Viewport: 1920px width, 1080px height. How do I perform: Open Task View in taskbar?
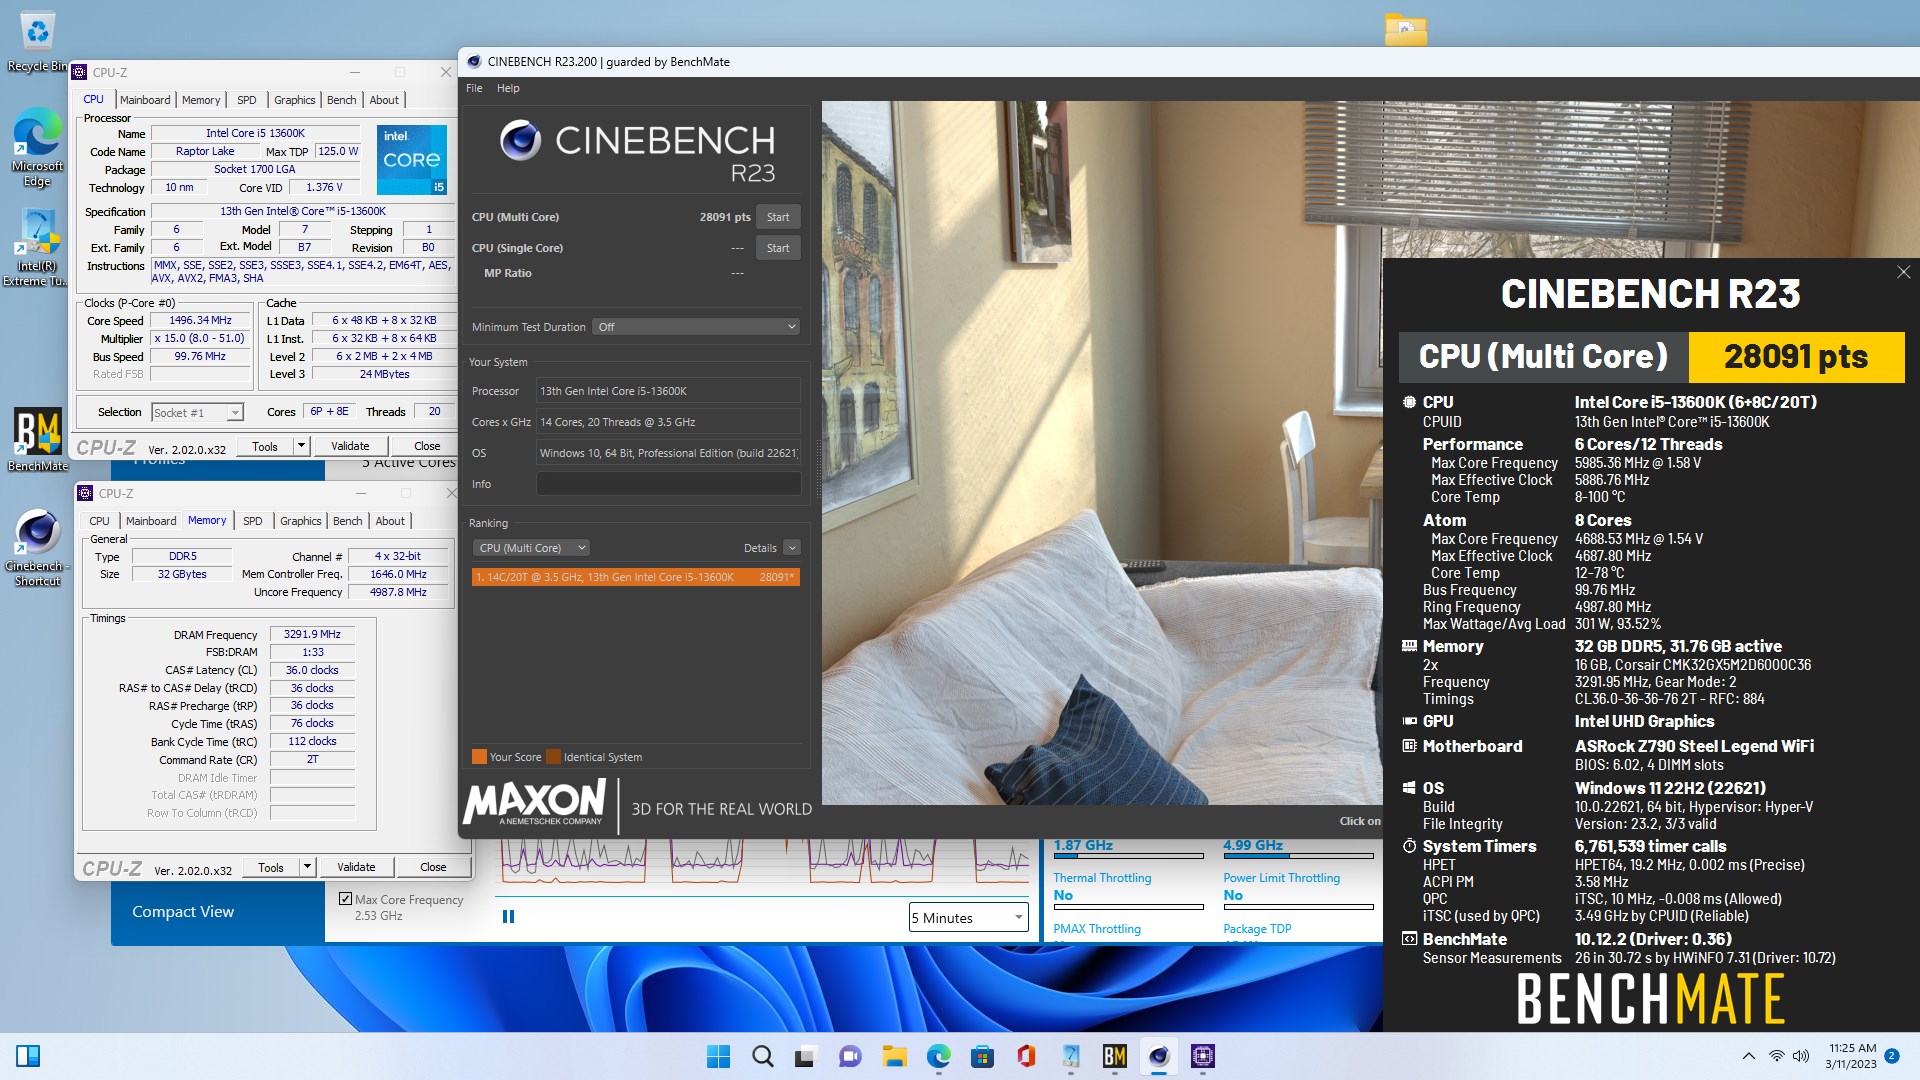pos(806,1056)
